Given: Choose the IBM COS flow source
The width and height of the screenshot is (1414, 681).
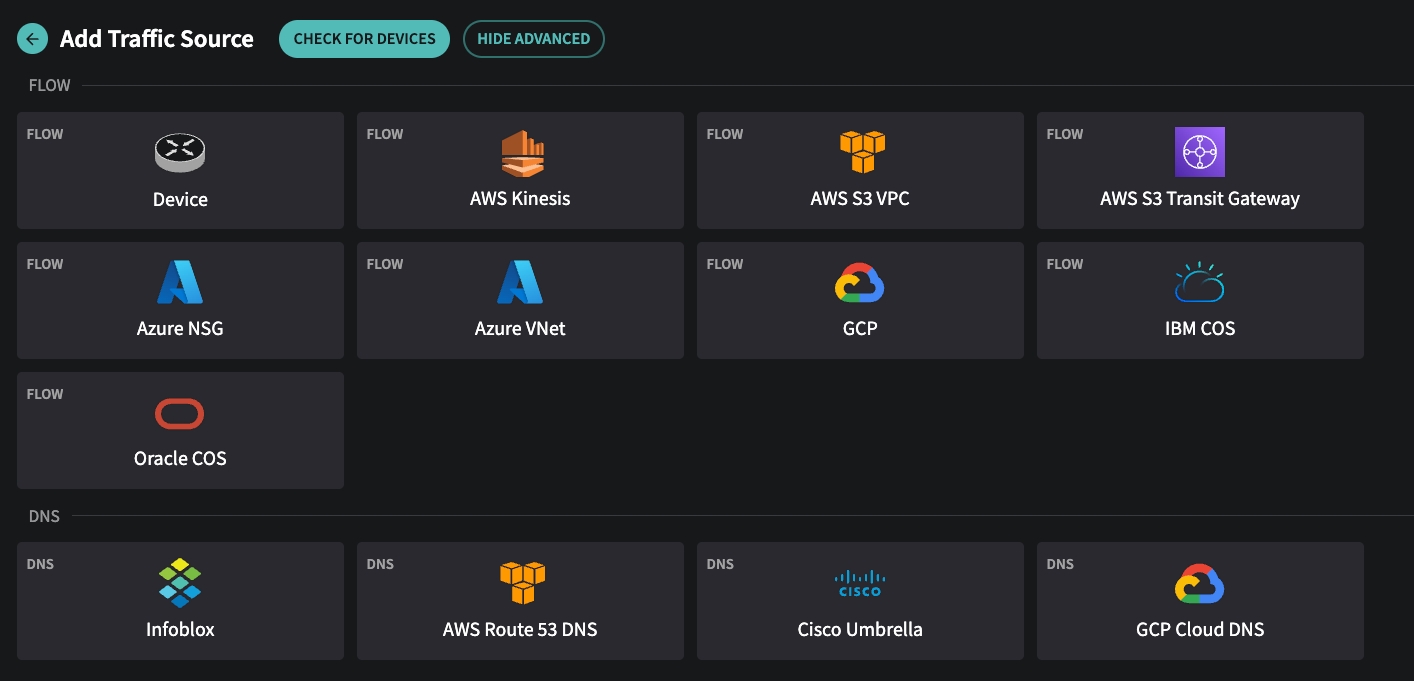Looking at the screenshot, I should click(1200, 300).
